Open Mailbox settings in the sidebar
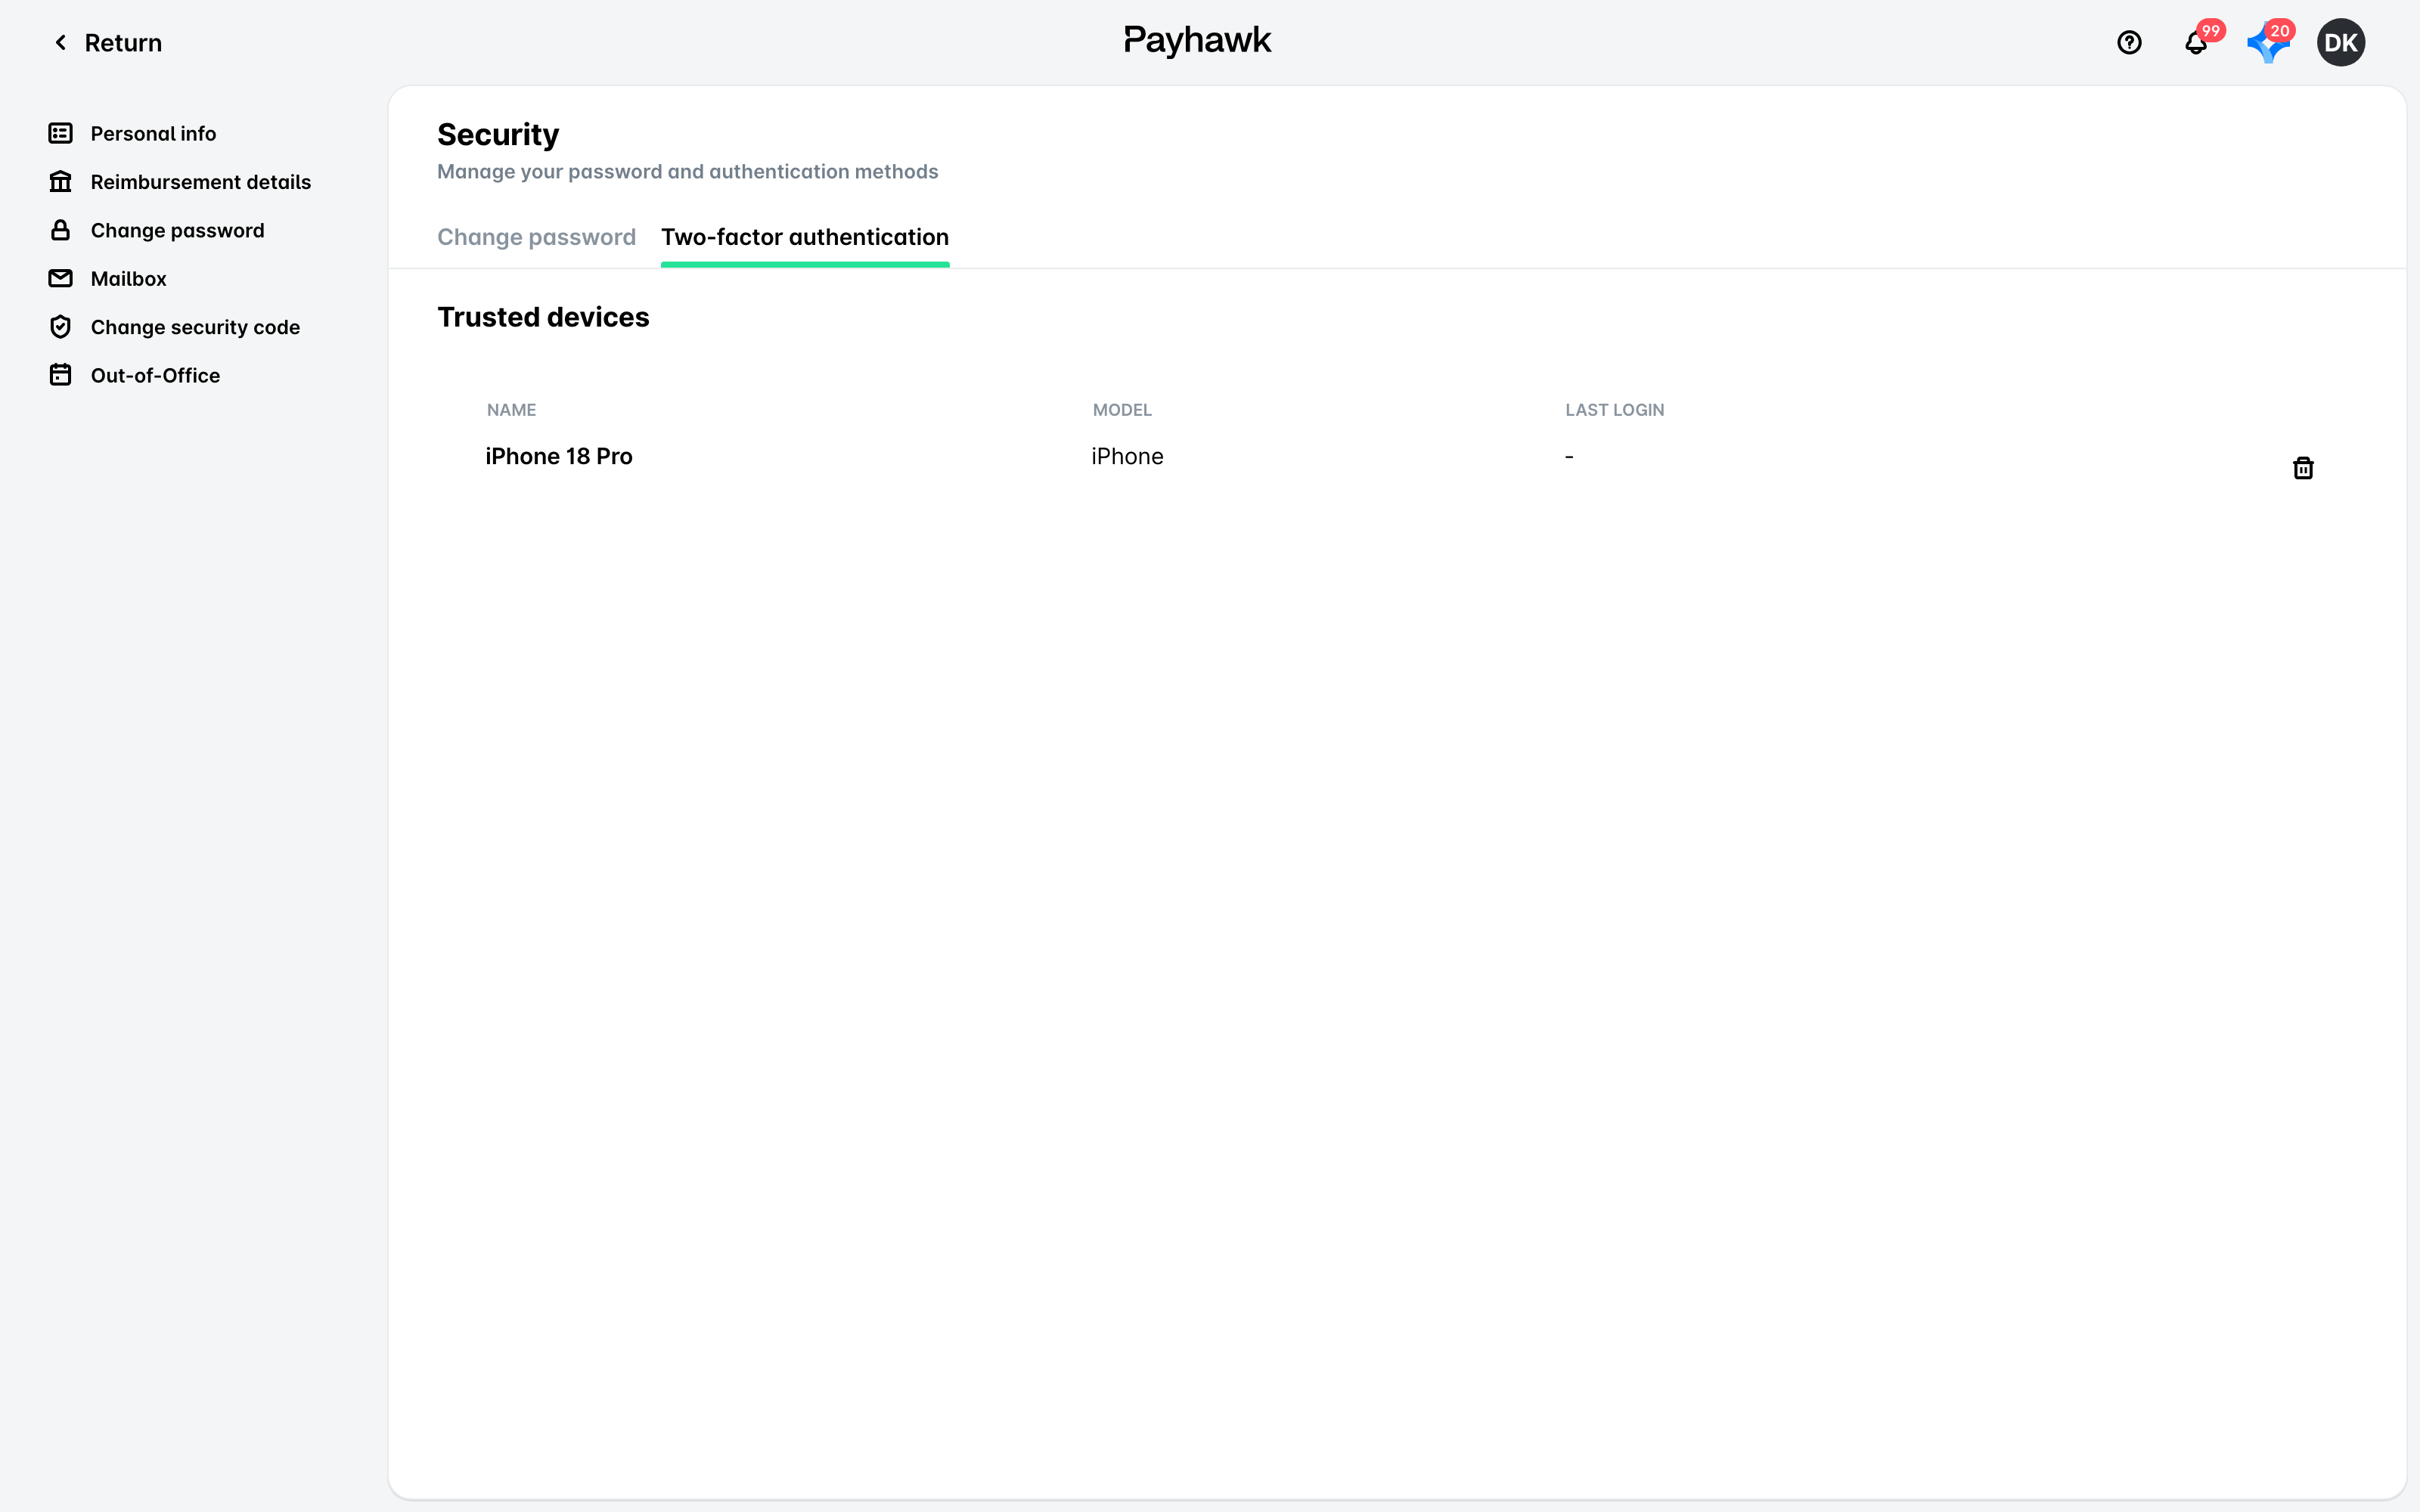 pyautogui.click(x=129, y=278)
